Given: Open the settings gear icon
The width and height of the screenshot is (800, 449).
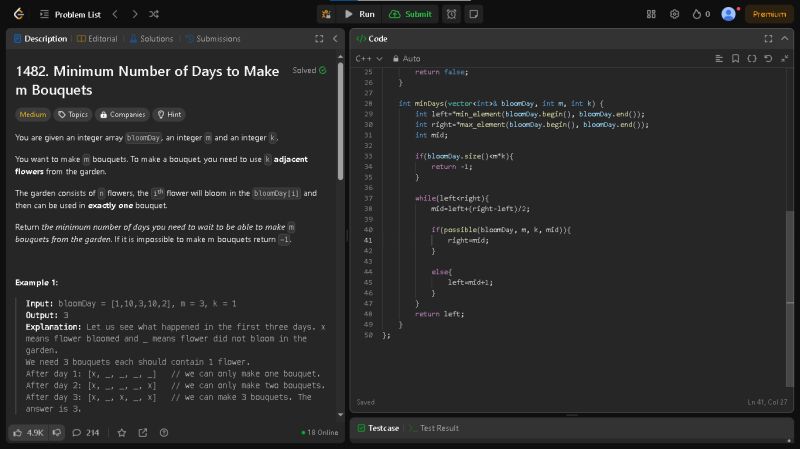Looking at the screenshot, I should [x=674, y=14].
